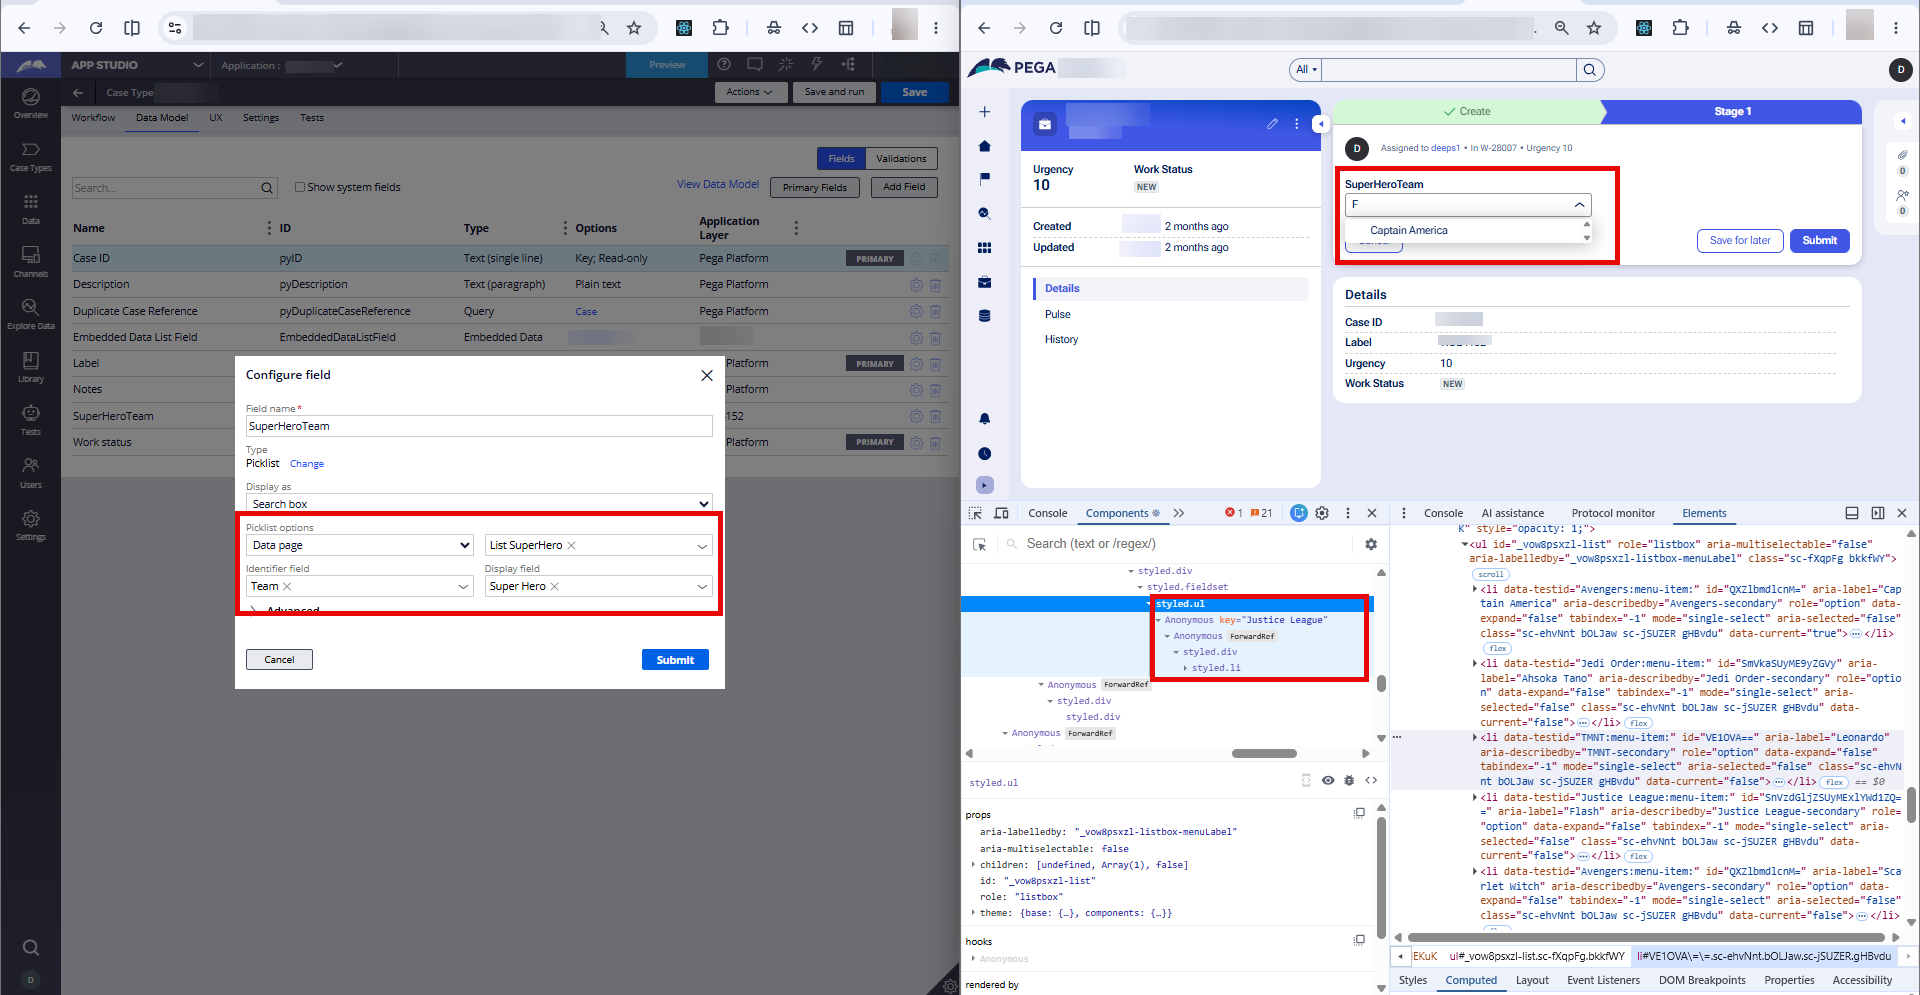Expand Identifier field Team dropdown
1920x995 pixels.
pos(463,587)
